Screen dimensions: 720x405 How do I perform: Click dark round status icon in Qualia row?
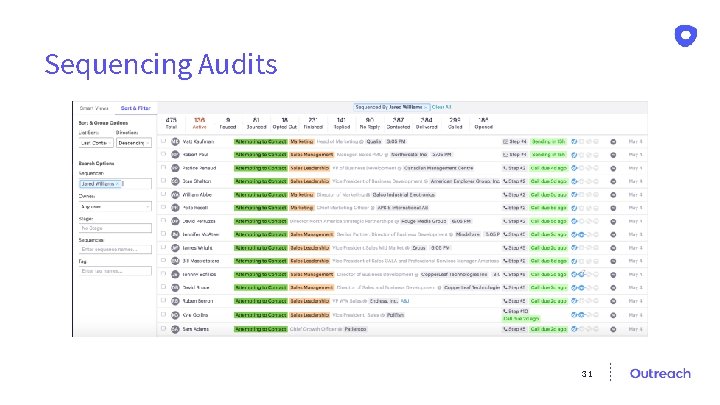pos(613,142)
